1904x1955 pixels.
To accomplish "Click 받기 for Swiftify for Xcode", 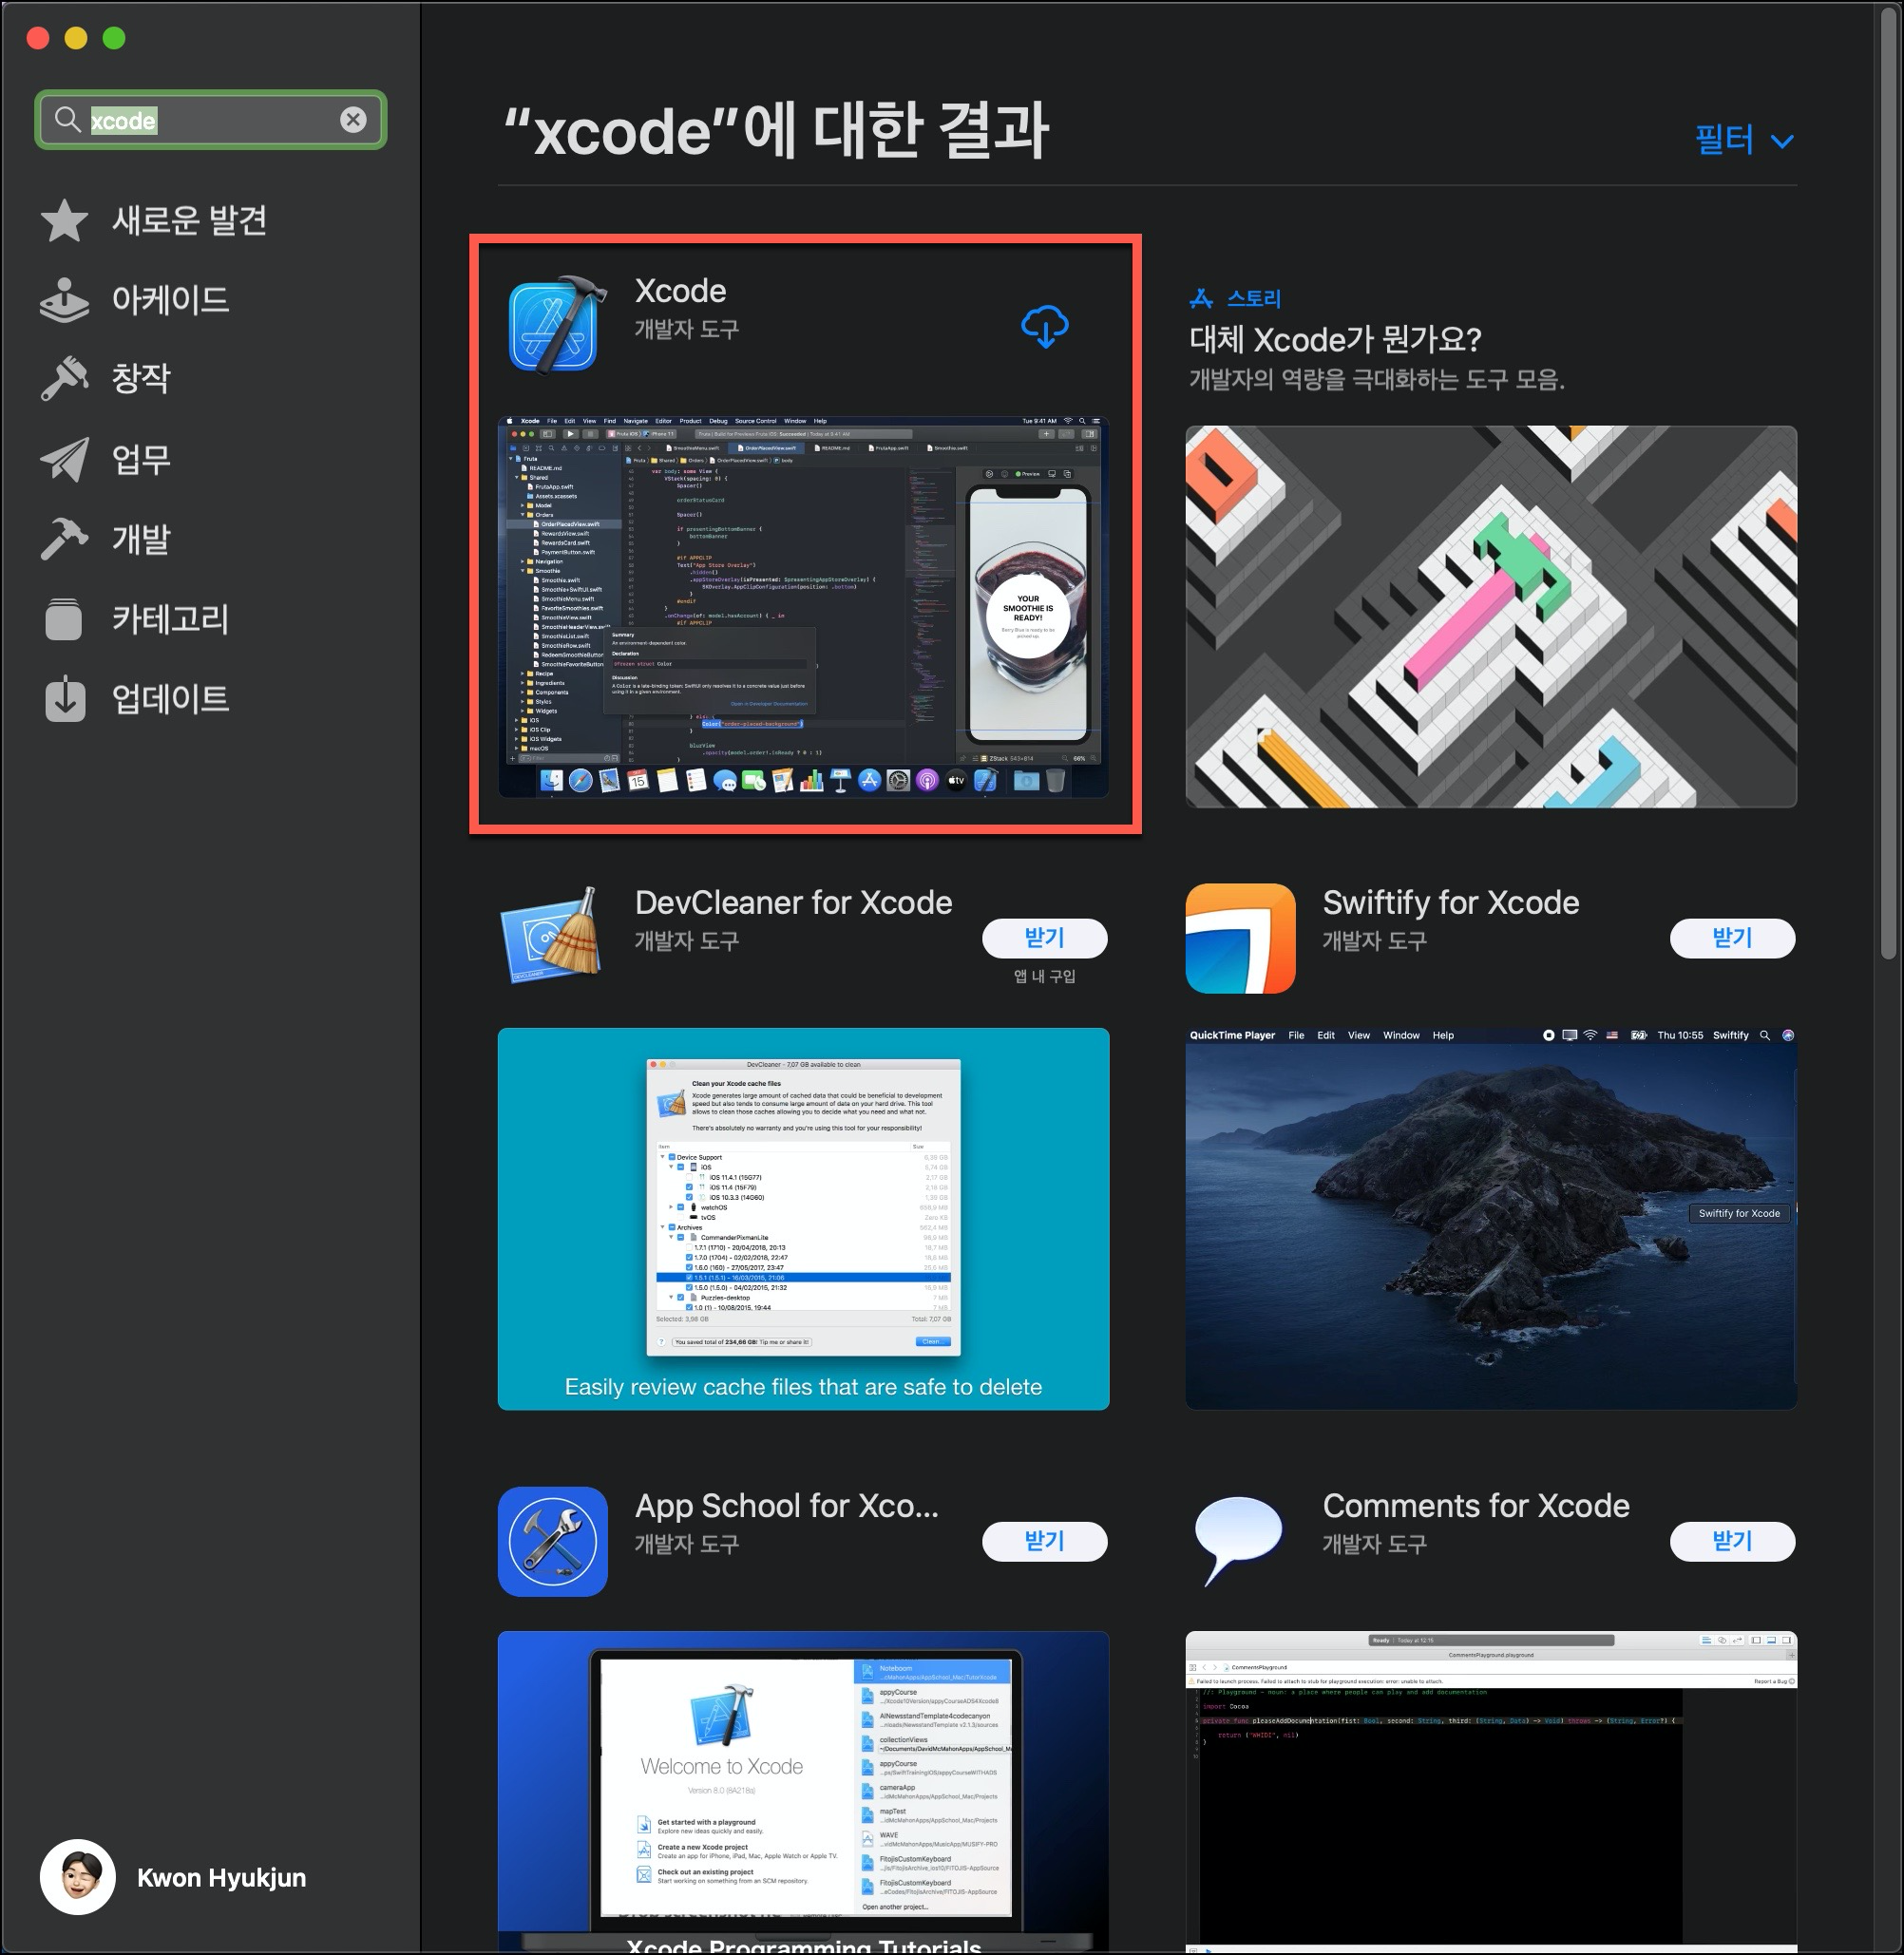I will point(1732,938).
